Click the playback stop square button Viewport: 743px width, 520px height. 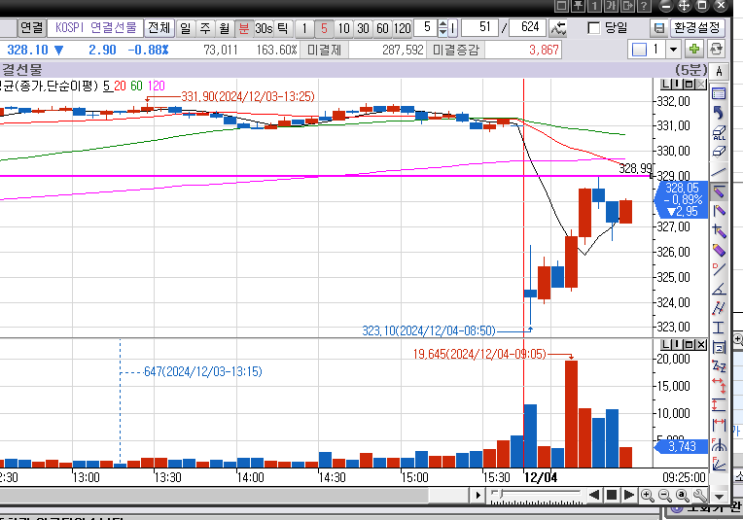pyautogui.click(x=612, y=495)
